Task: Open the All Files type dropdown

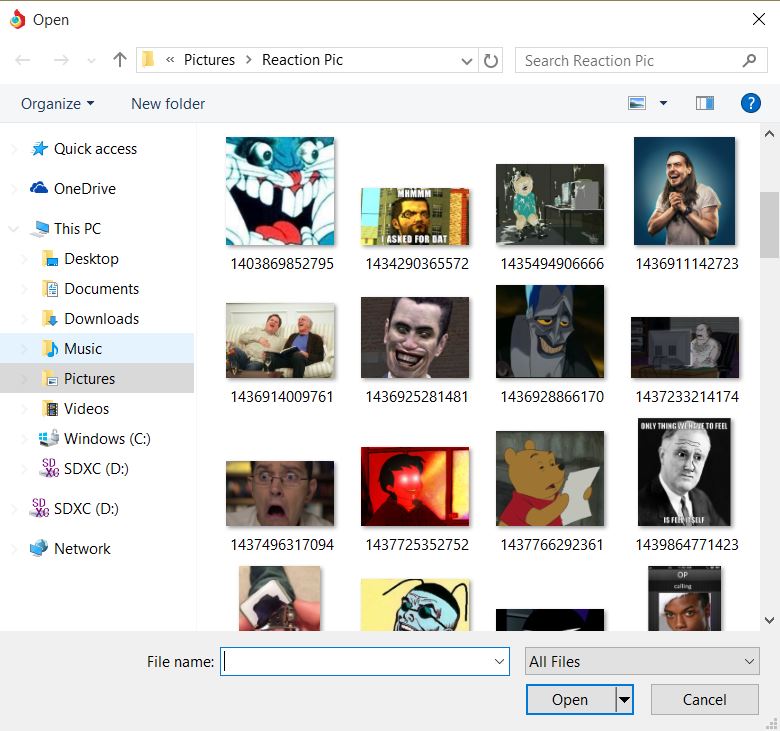Action: coord(642,661)
